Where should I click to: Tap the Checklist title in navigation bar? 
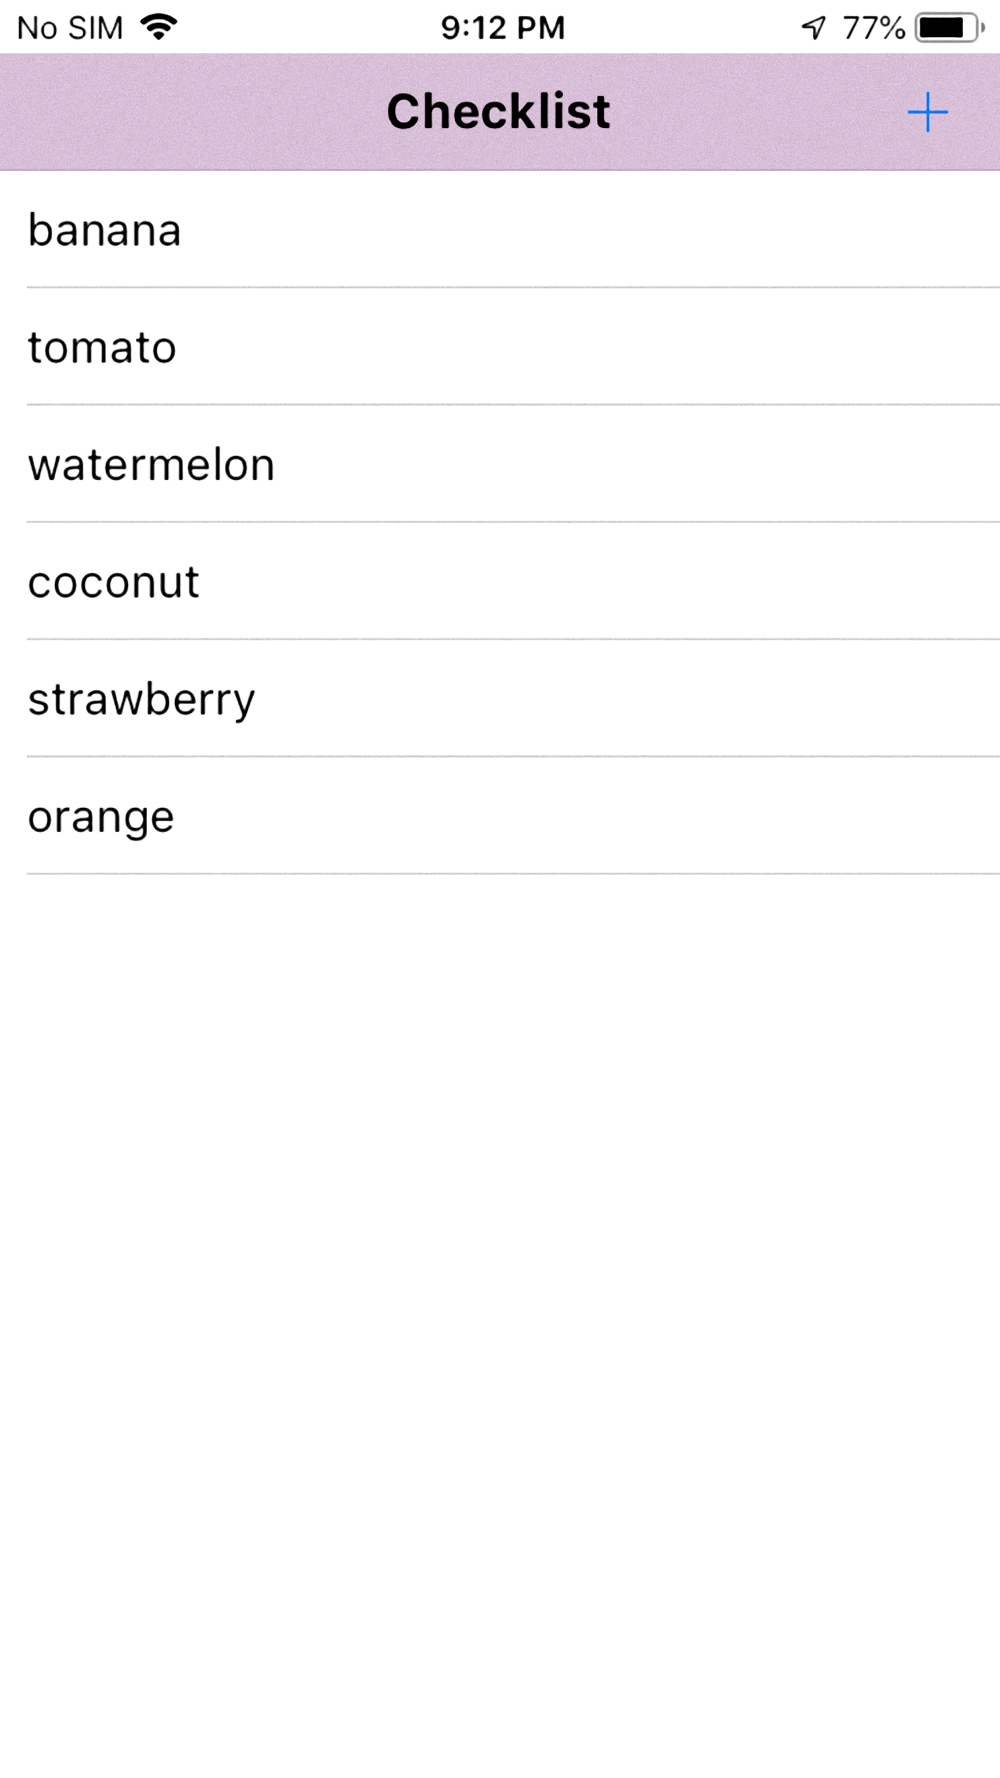pos(498,111)
